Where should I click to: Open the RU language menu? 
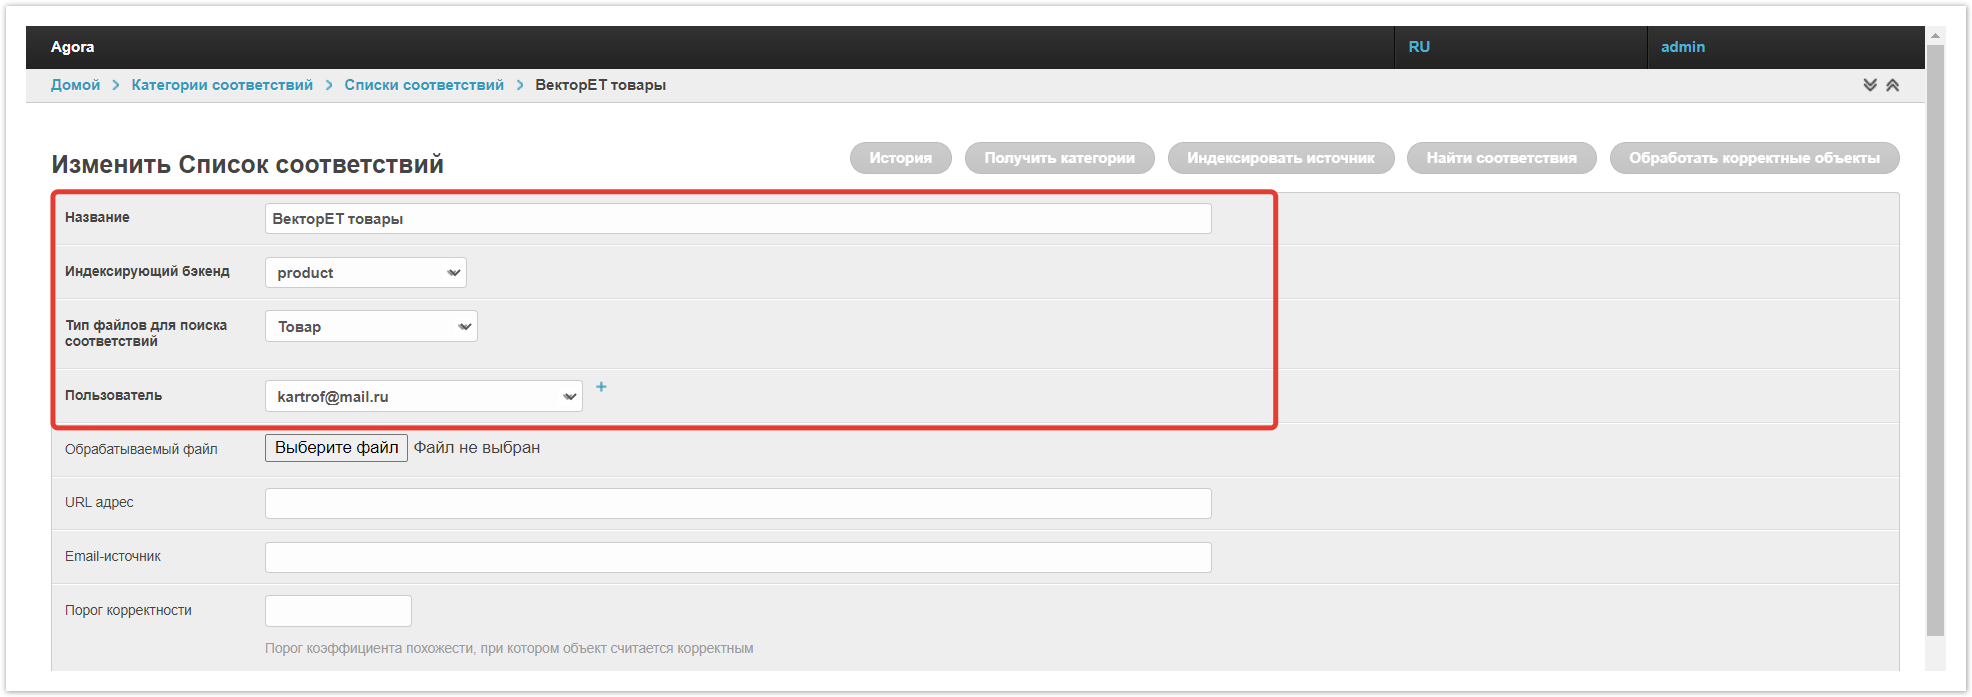click(1419, 47)
